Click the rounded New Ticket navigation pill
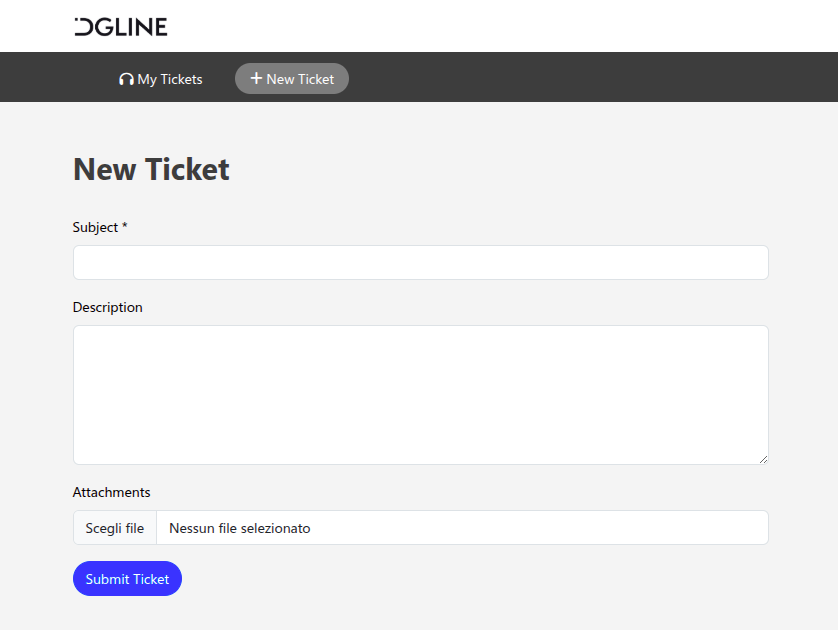 (292, 78)
